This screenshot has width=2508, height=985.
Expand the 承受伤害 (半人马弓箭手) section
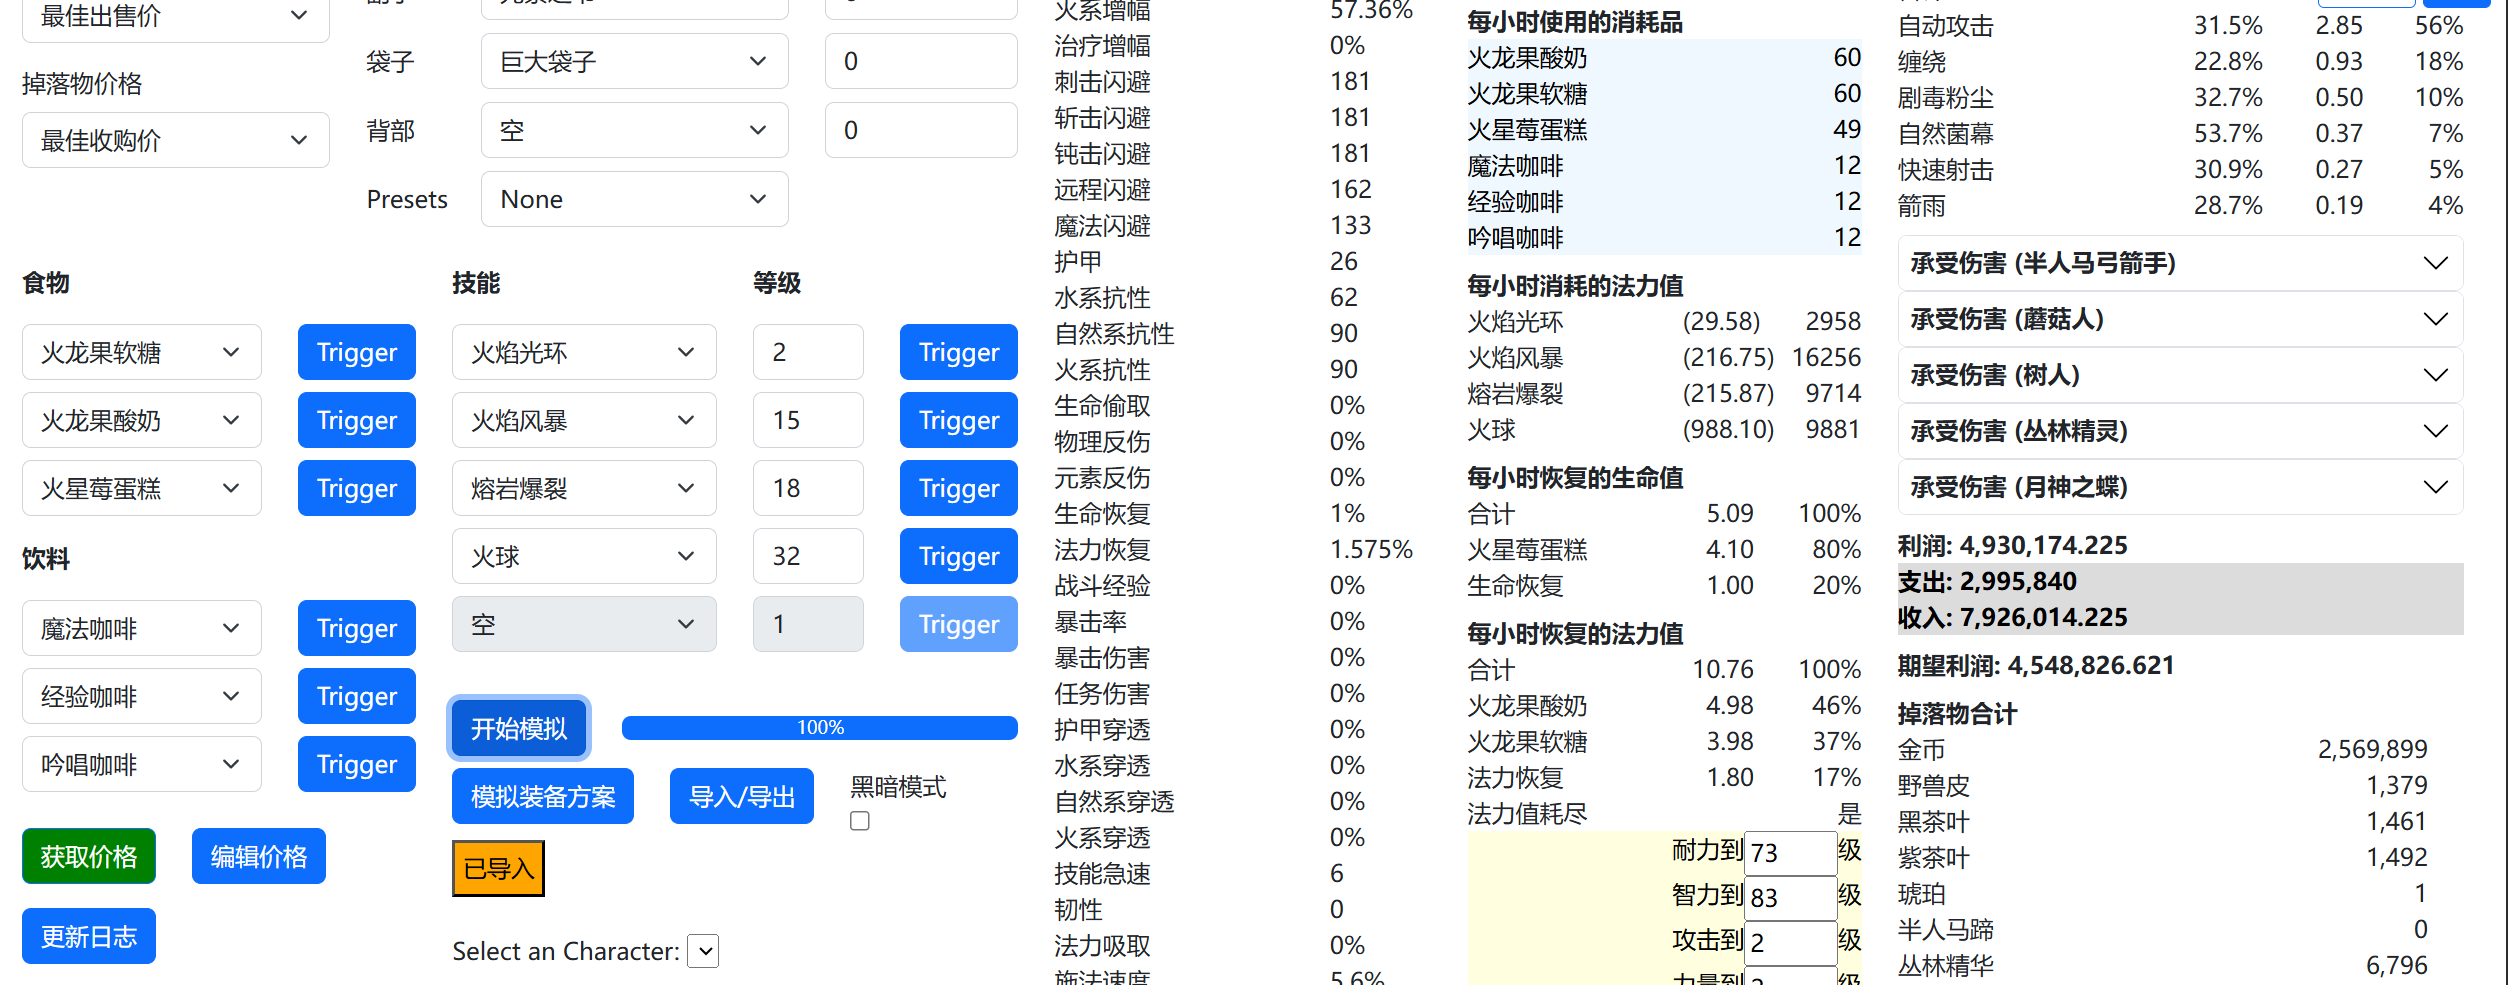click(x=2179, y=263)
